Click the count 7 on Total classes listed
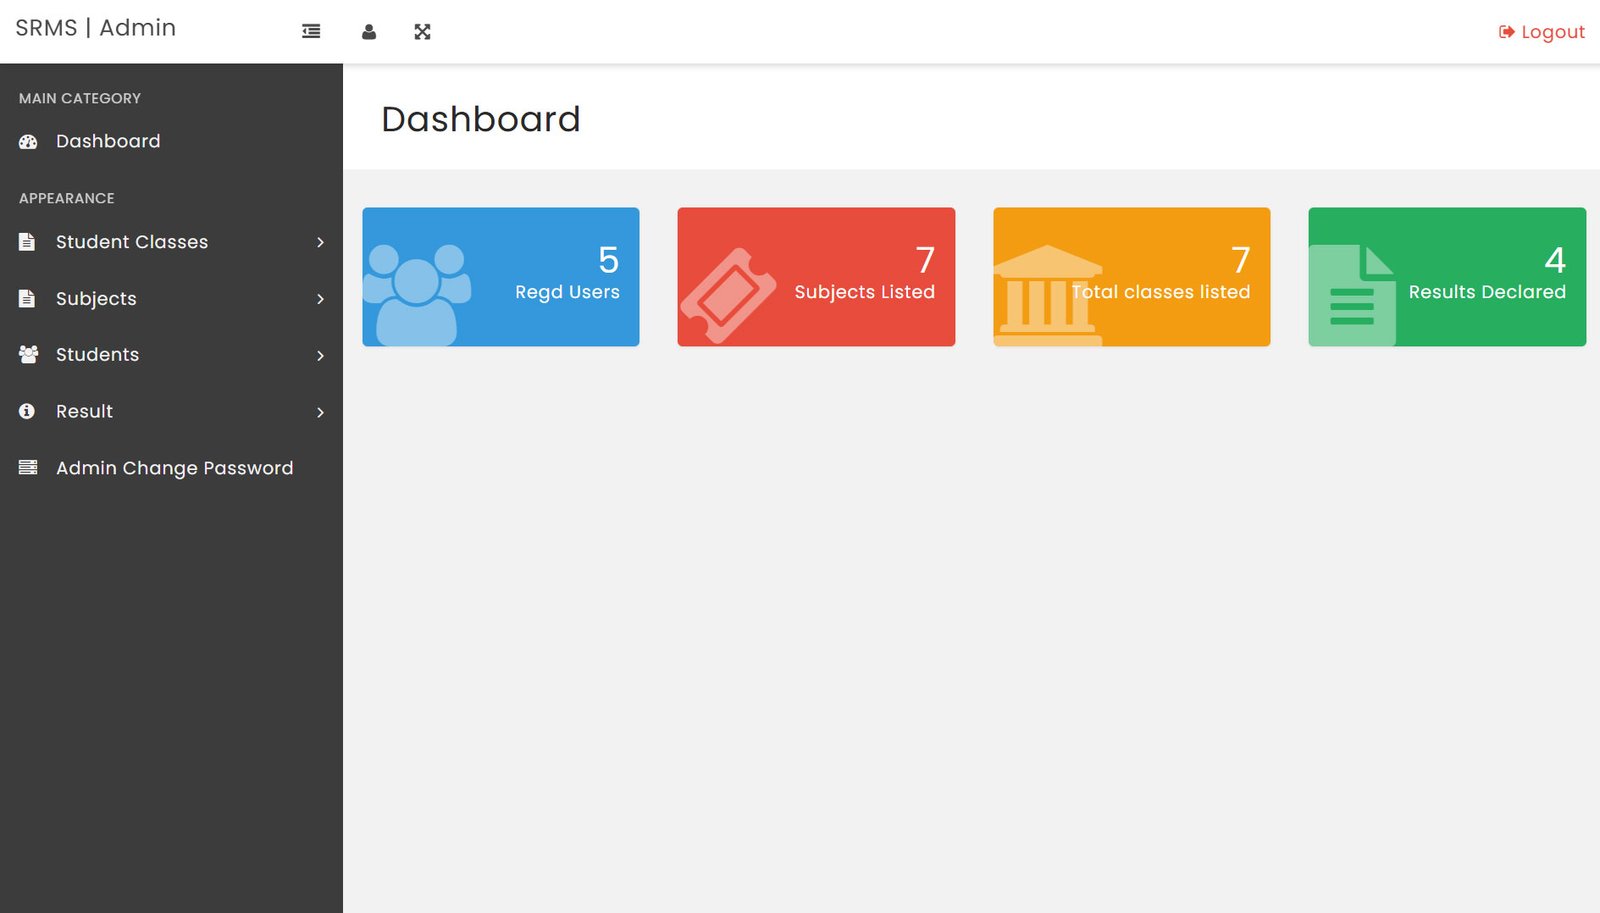Image resolution: width=1600 pixels, height=913 pixels. (x=1241, y=260)
